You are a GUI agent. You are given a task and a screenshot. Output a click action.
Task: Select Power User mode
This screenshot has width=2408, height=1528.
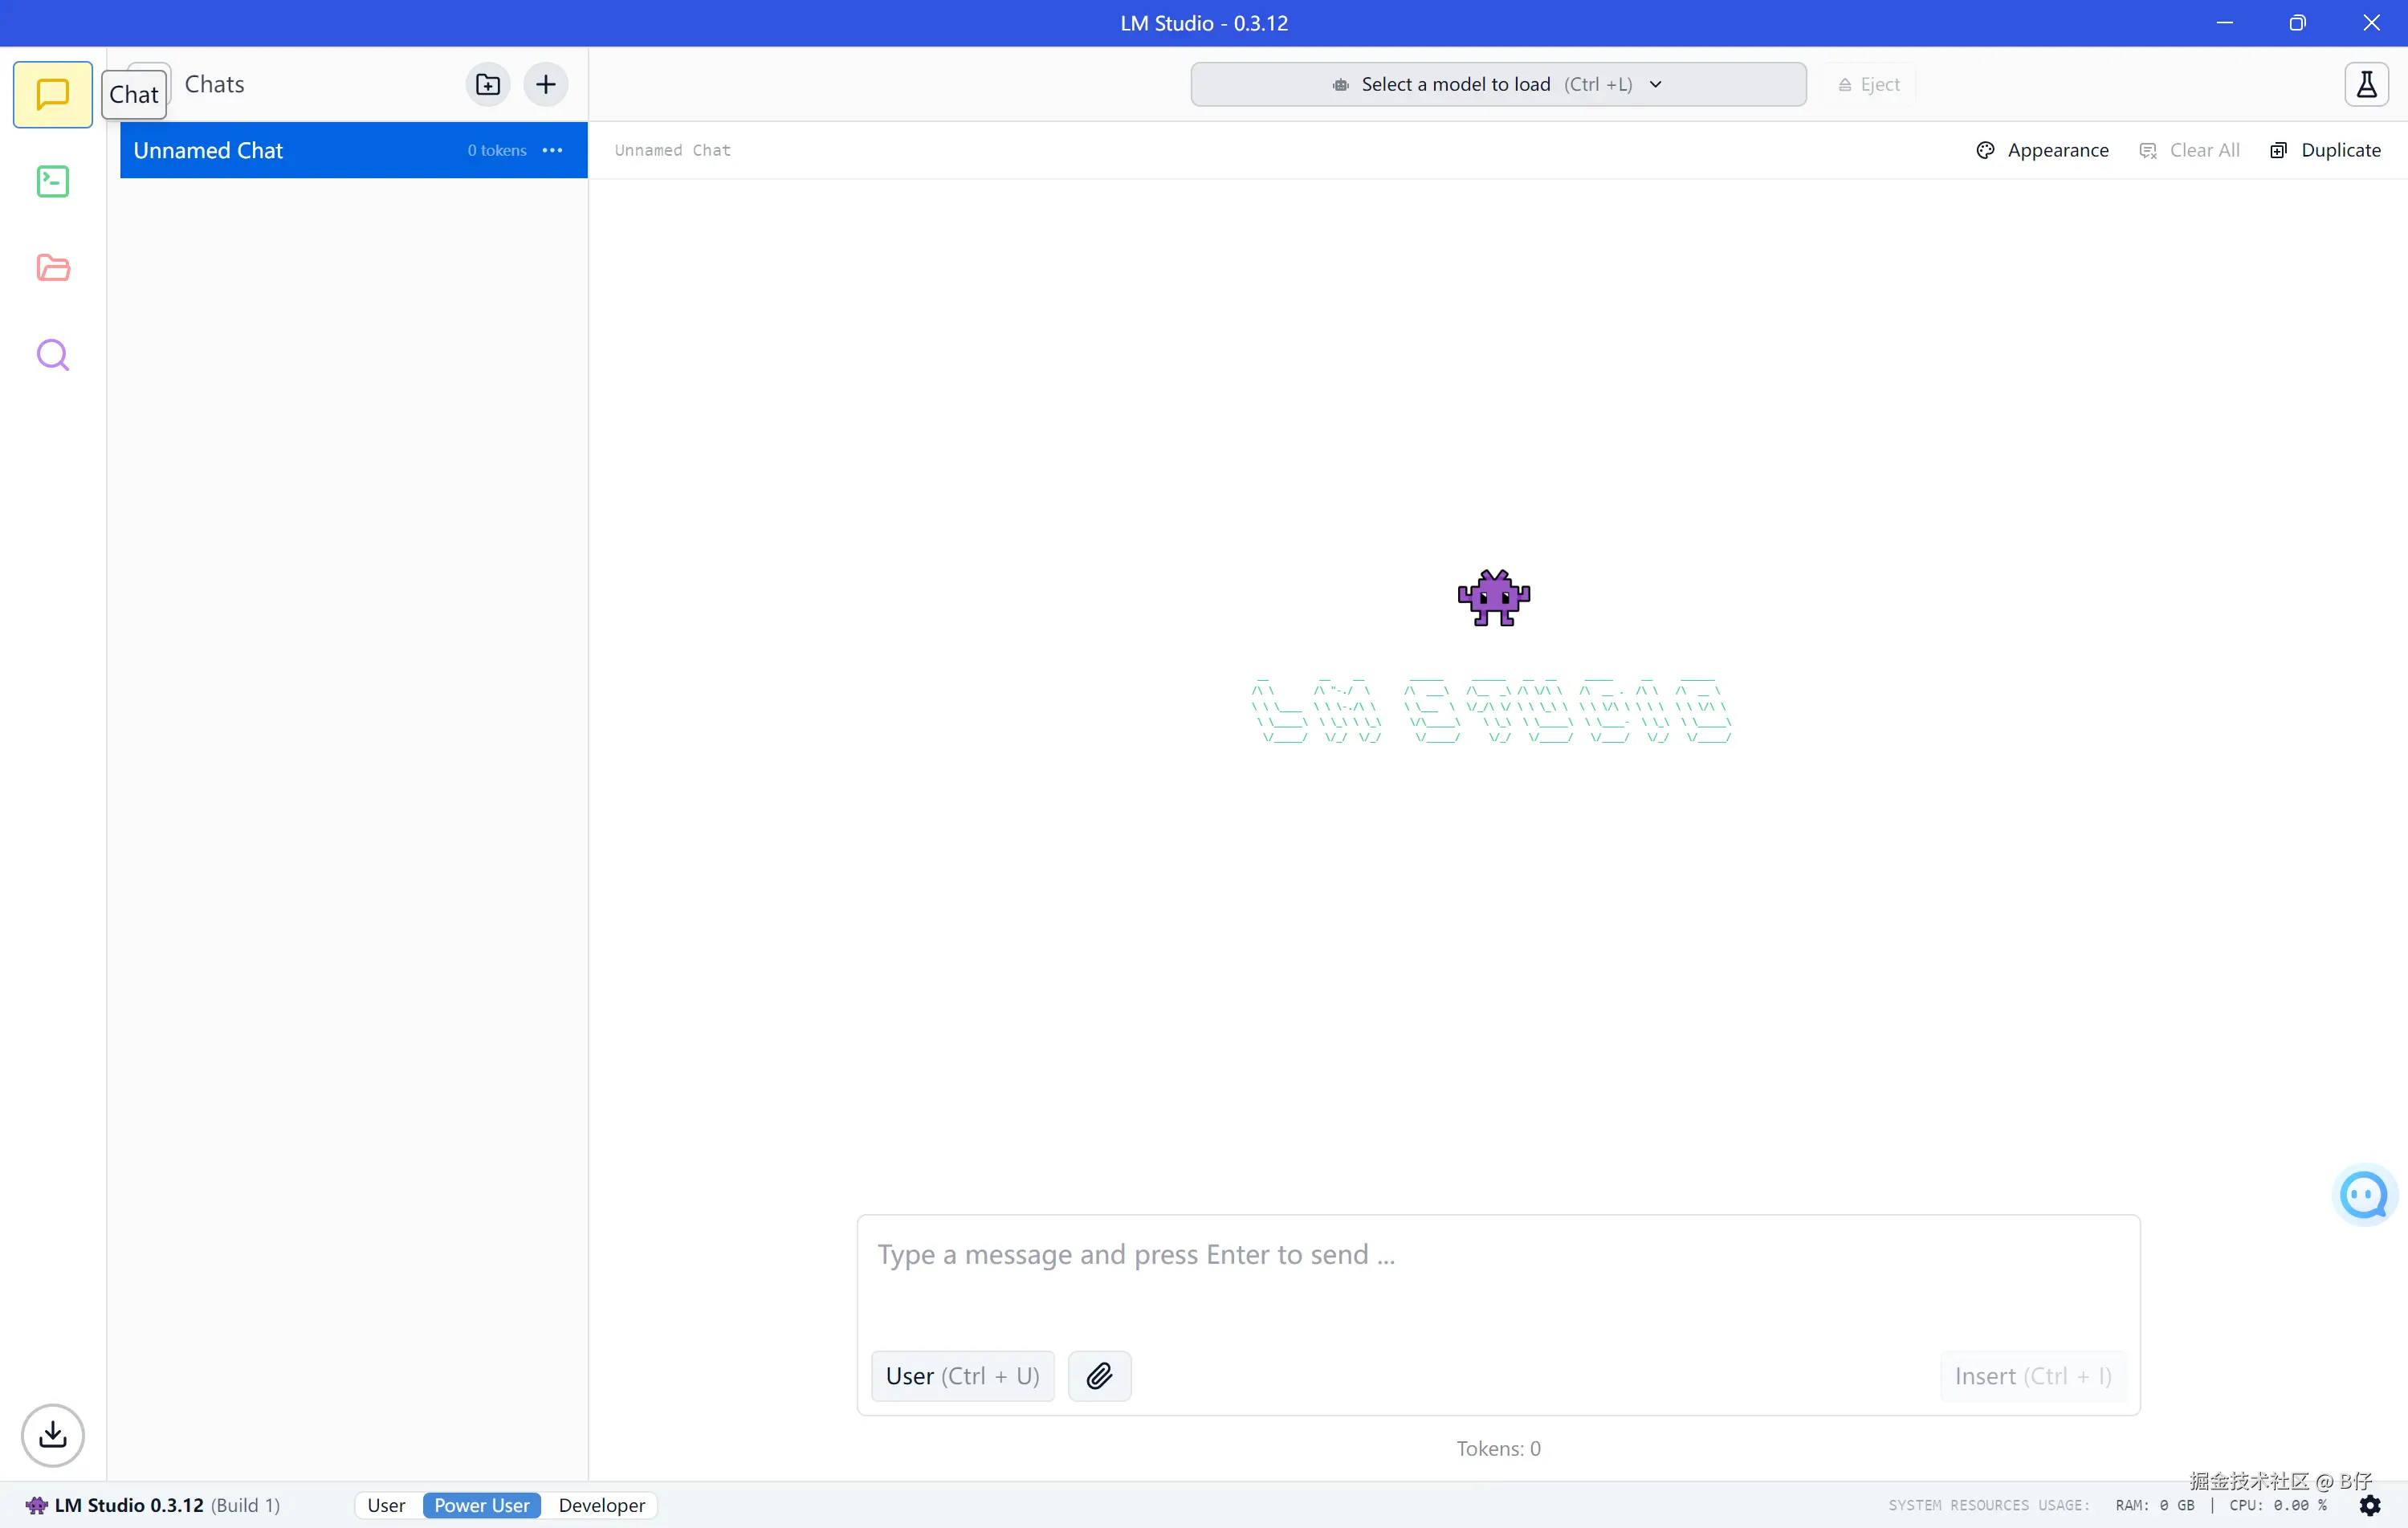pyautogui.click(x=481, y=1505)
